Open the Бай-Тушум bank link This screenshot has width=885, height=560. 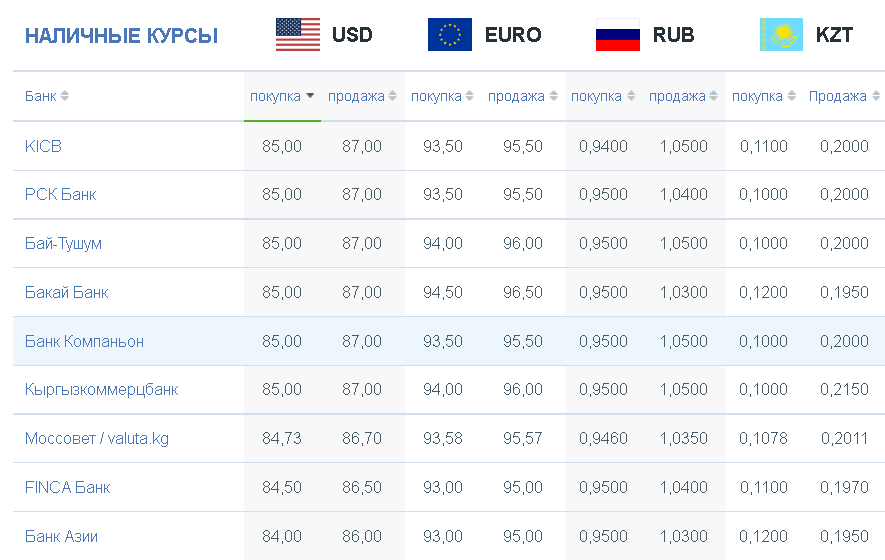point(63,244)
